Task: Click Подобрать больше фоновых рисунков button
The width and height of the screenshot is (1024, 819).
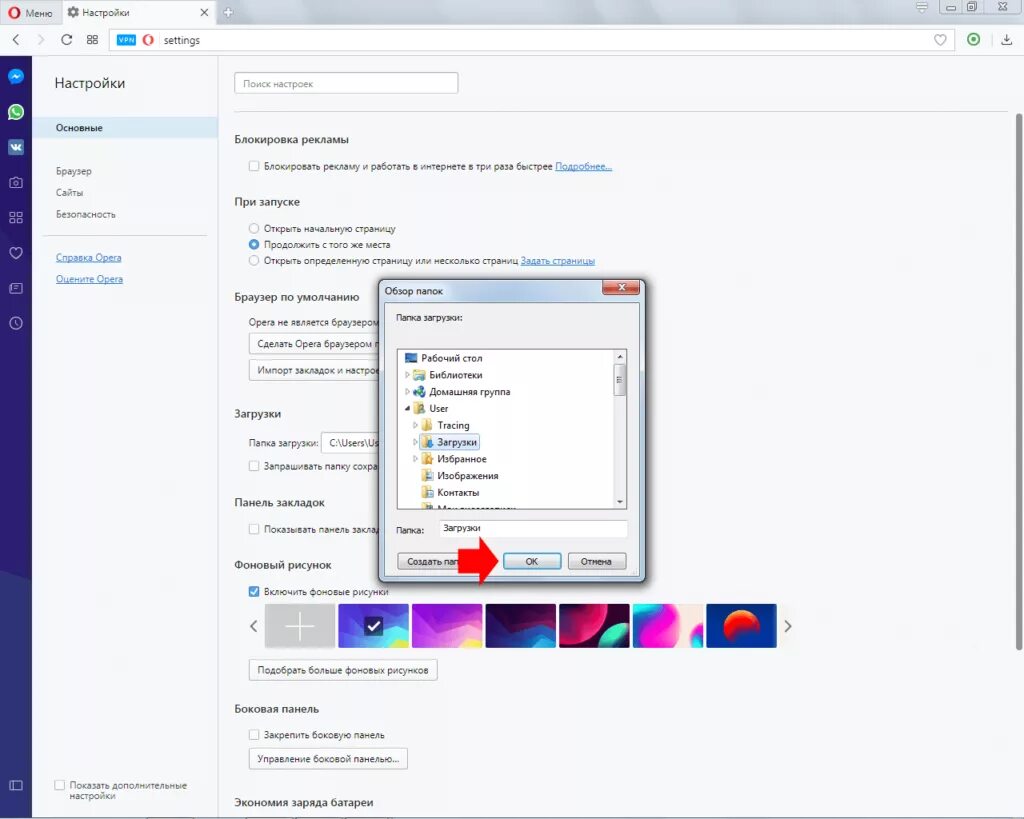Action: click(x=343, y=670)
